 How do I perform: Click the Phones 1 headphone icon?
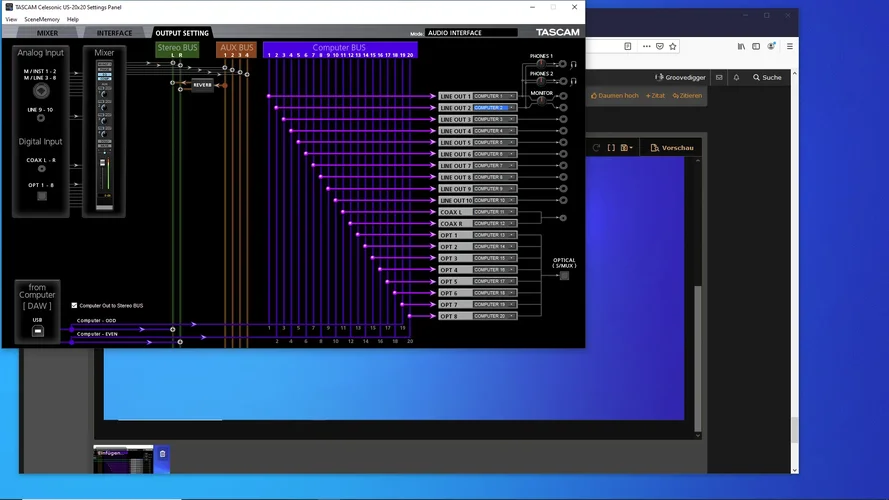[574, 63]
